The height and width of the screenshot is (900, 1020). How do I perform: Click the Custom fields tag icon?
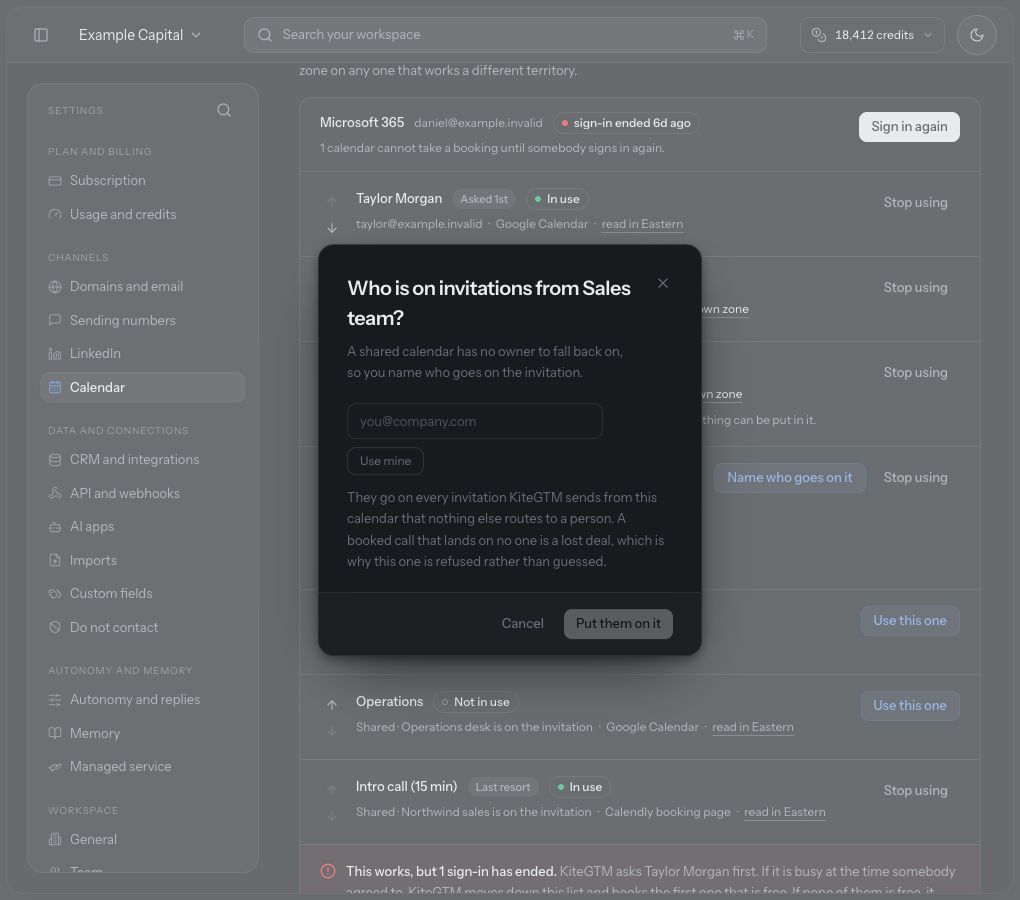[x=55, y=594]
